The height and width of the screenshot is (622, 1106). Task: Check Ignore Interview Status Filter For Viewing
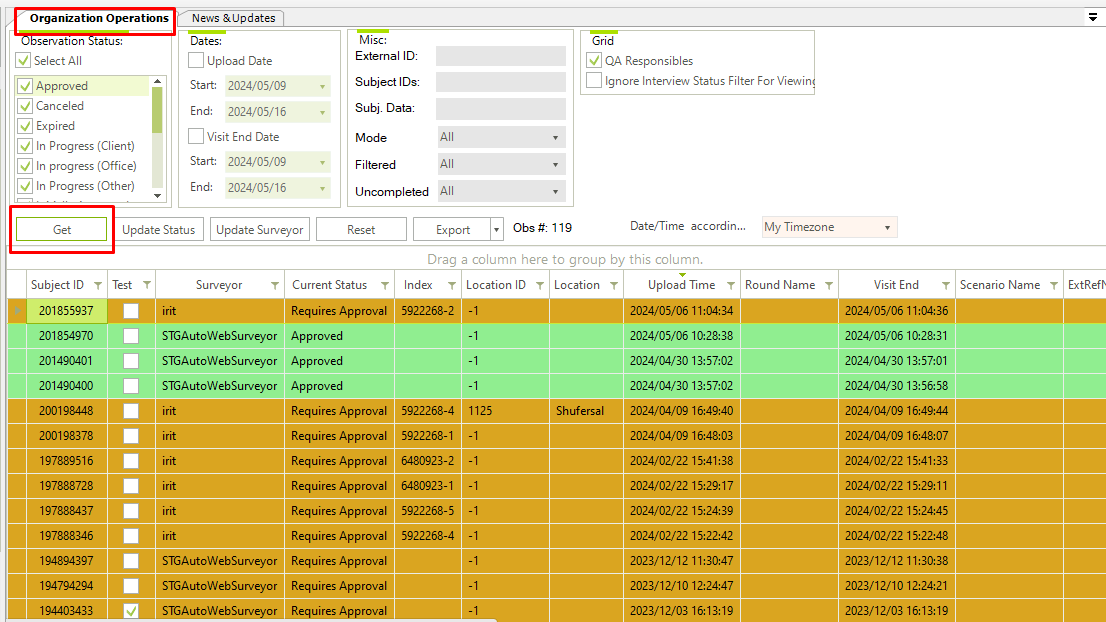(x=594, y=80)
